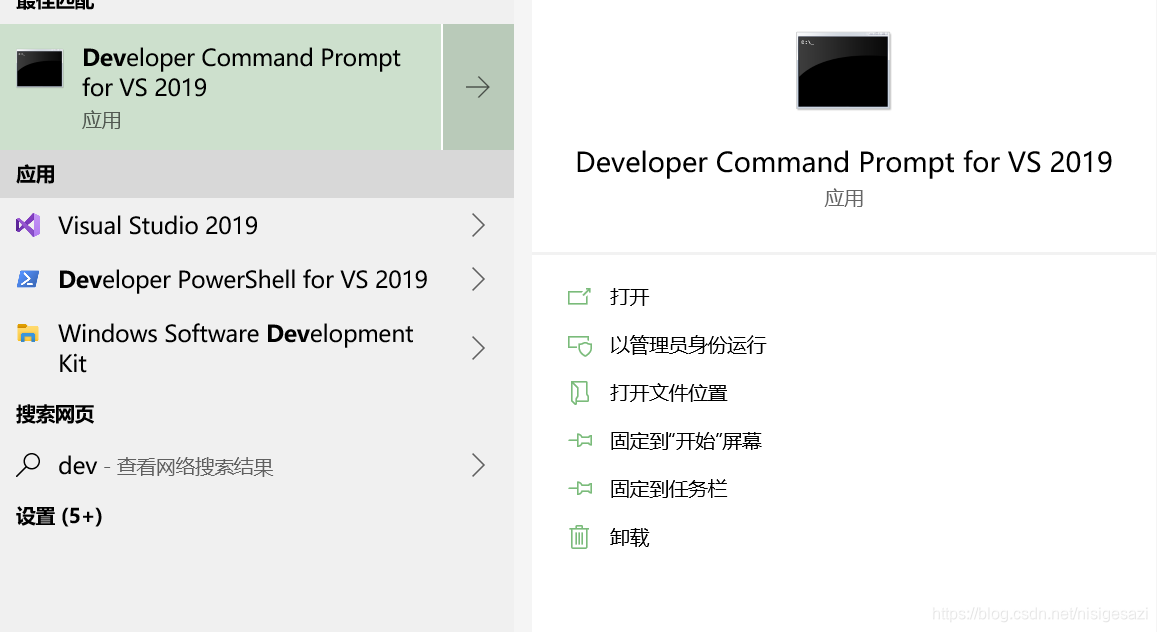Image resolution: width=1157 pixels, height=632 pixels.
Task: Expand chevron for Developer PowerShell for VS 2019
Action: [478, 279]
